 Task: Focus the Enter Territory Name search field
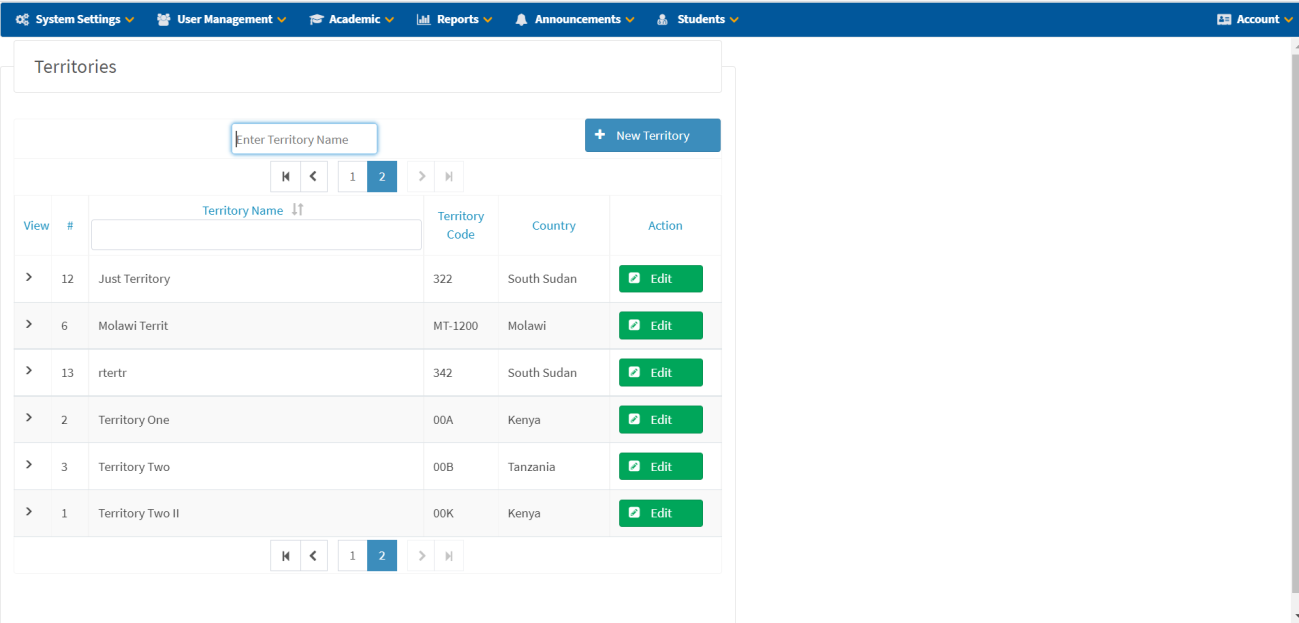point(304,140)
